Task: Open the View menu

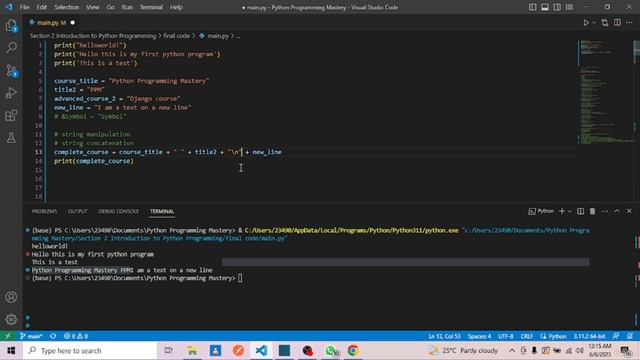Action: (93, 7)
